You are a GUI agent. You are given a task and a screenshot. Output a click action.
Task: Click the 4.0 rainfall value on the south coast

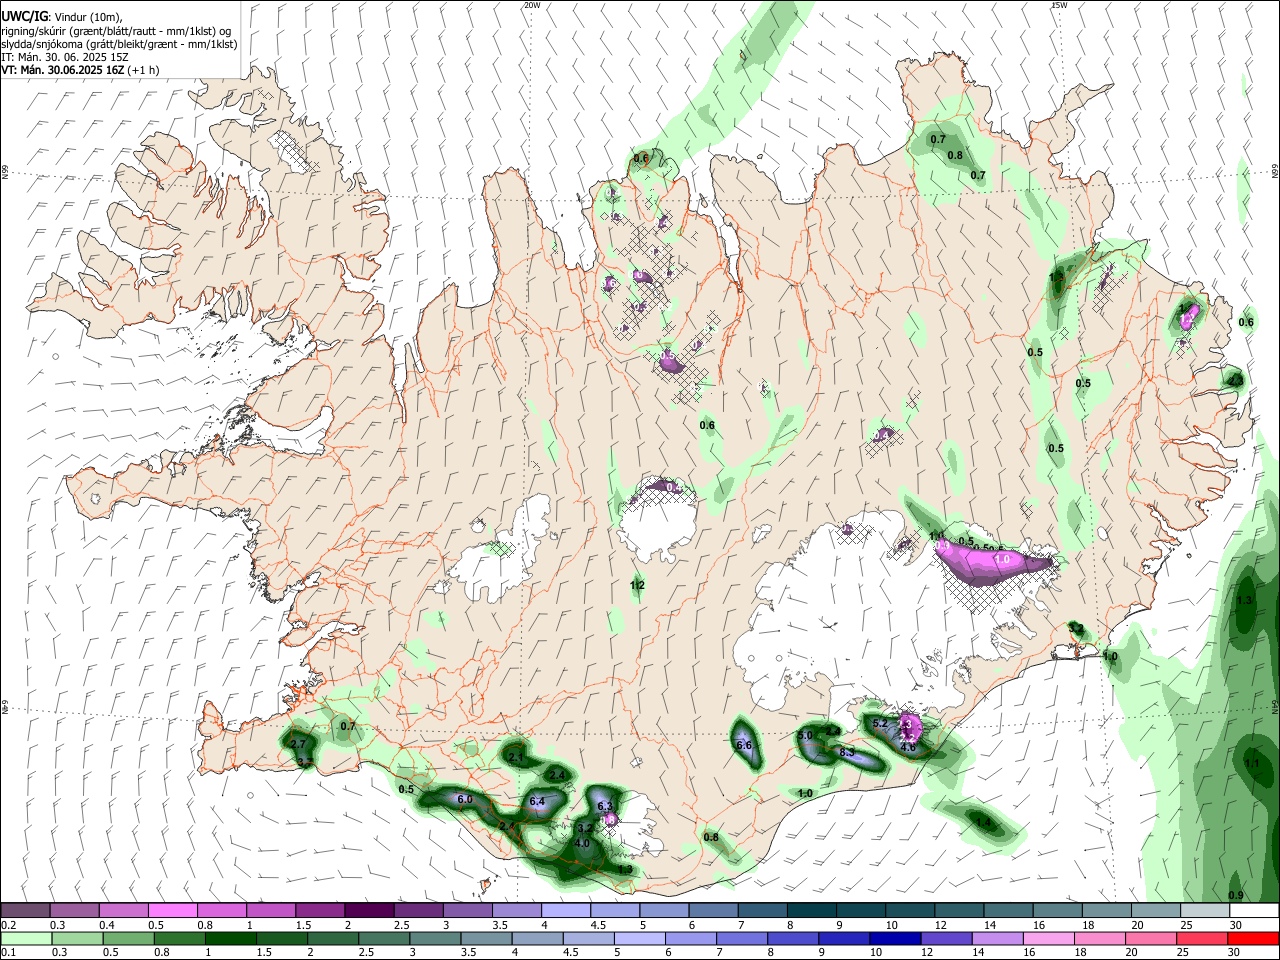tap(582, 843)
